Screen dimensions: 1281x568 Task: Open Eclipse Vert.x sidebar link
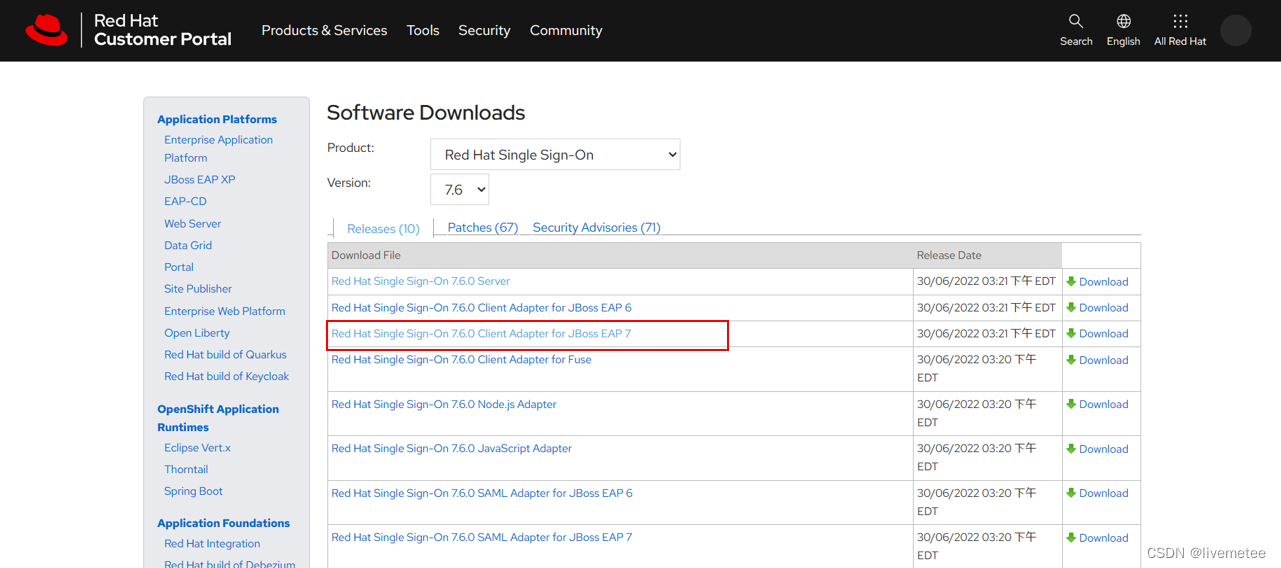197,448
